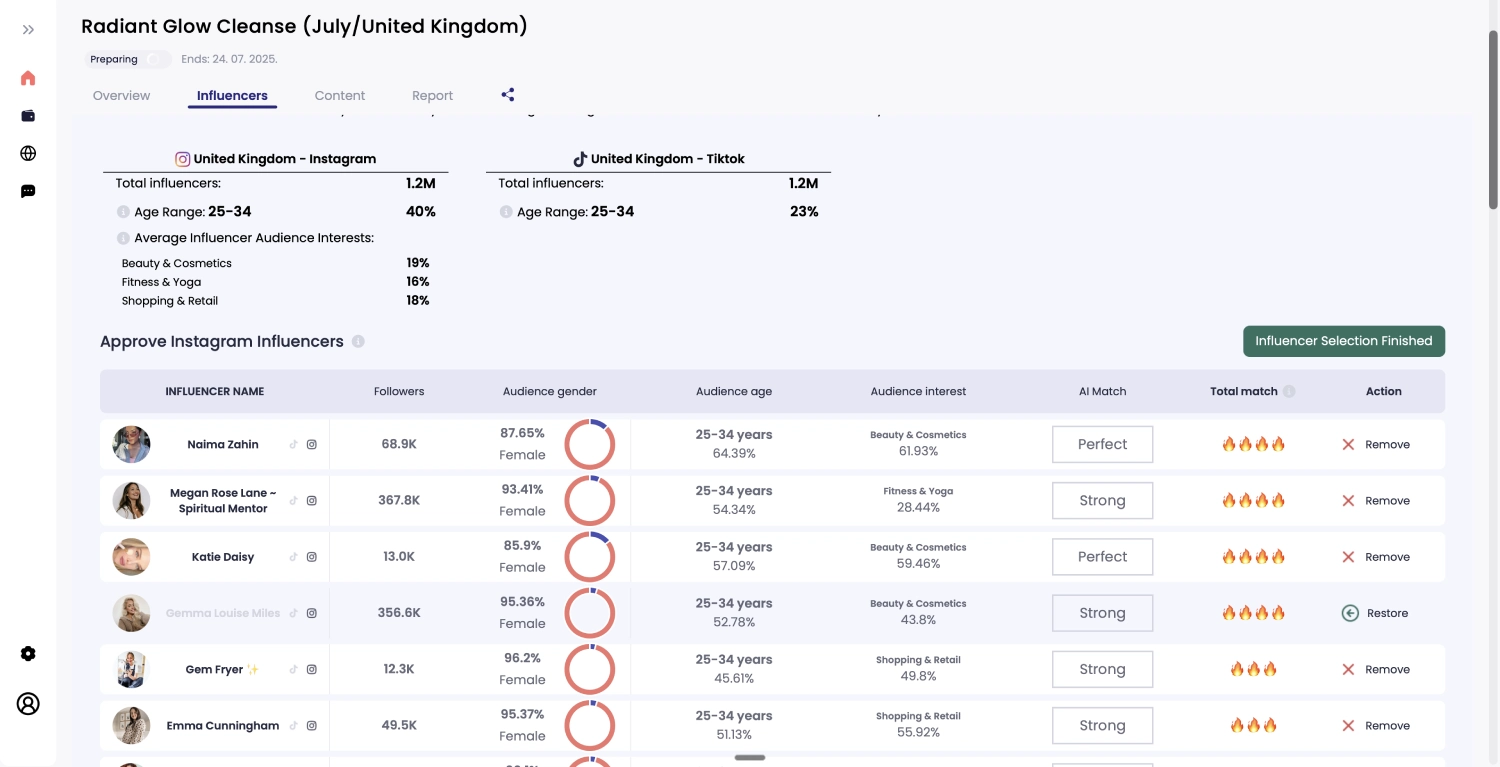Open Katie Daisy's Instagram icon
The width and height of the screenshot is (1500, 767).
[x=312, y=557]
